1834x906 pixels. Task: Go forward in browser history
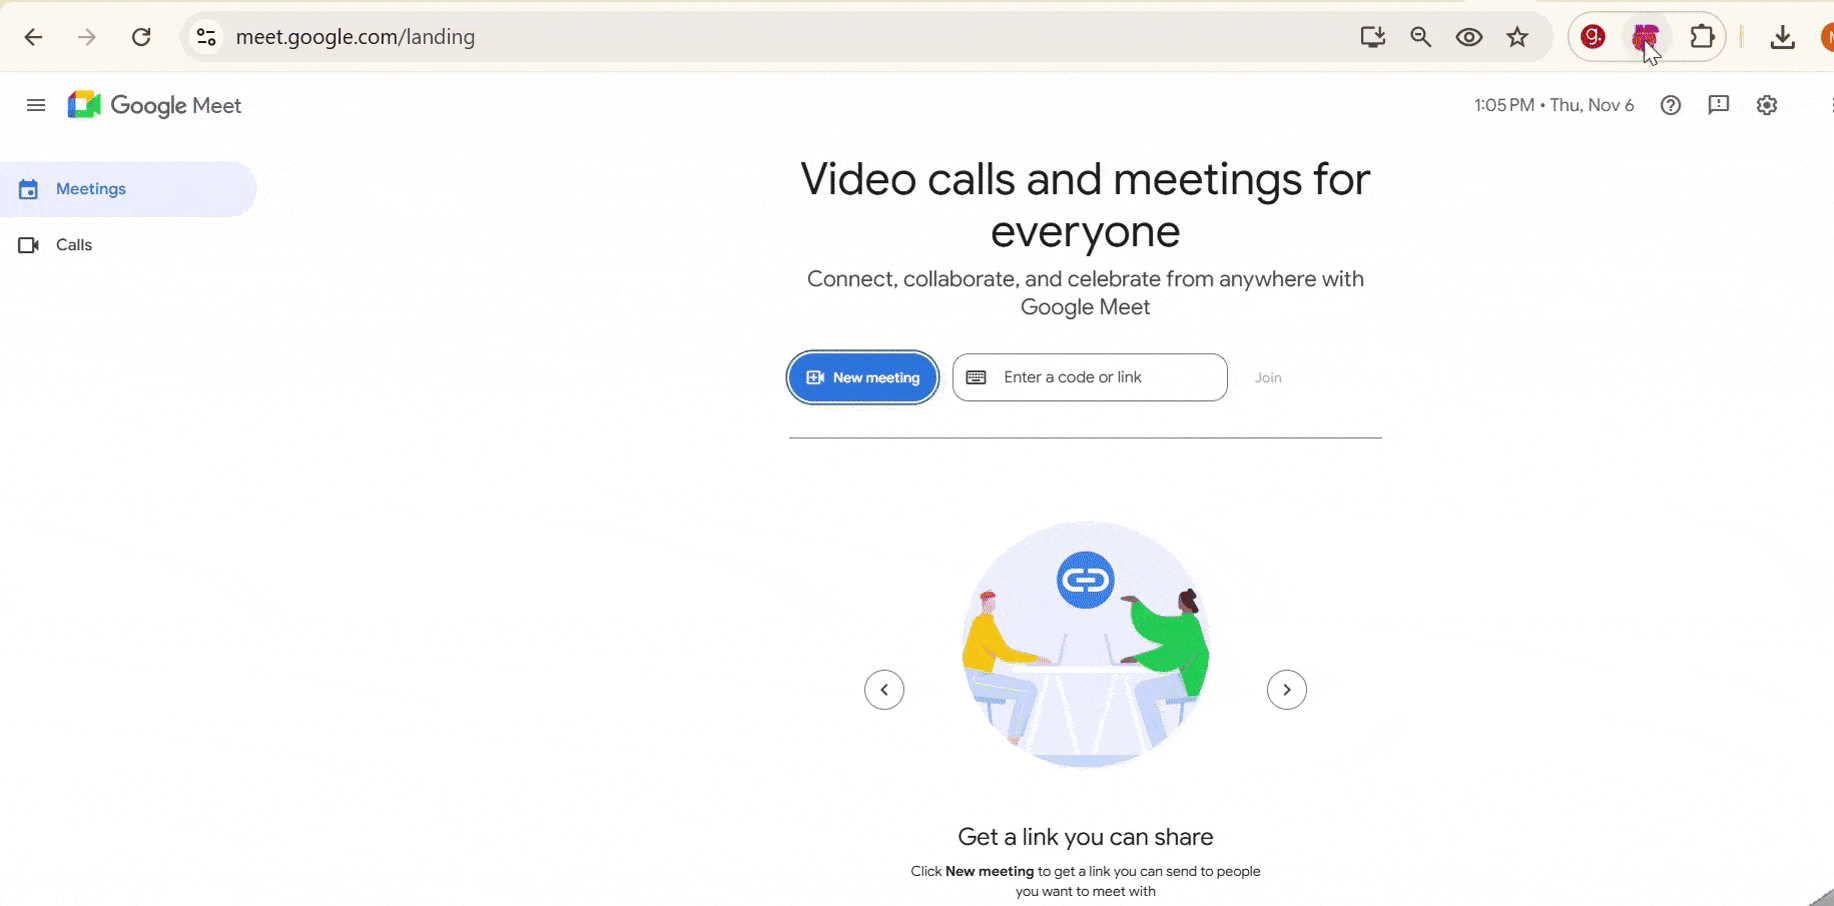[x=87, y=37]
